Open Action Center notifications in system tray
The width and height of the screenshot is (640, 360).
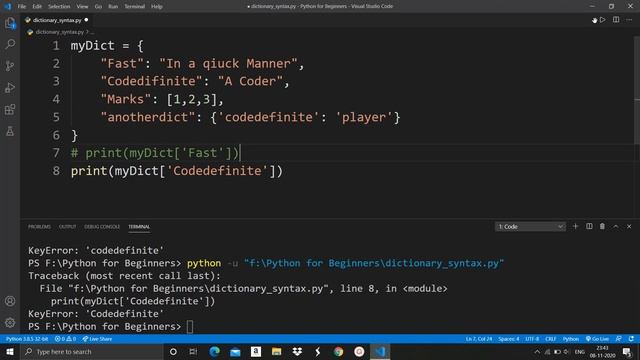[627, 352]
